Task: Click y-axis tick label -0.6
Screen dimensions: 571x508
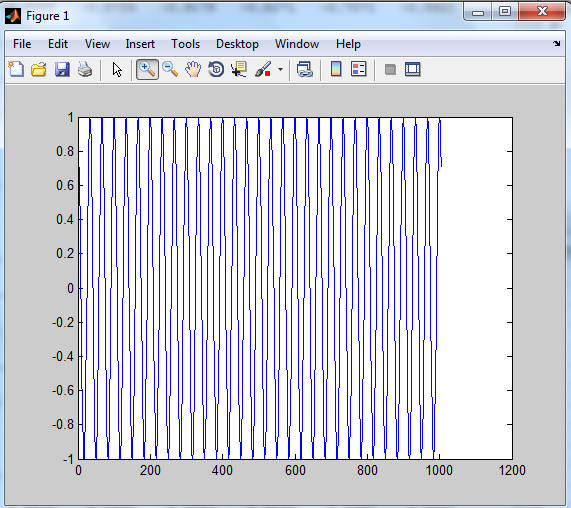Action: click(63, 390)
